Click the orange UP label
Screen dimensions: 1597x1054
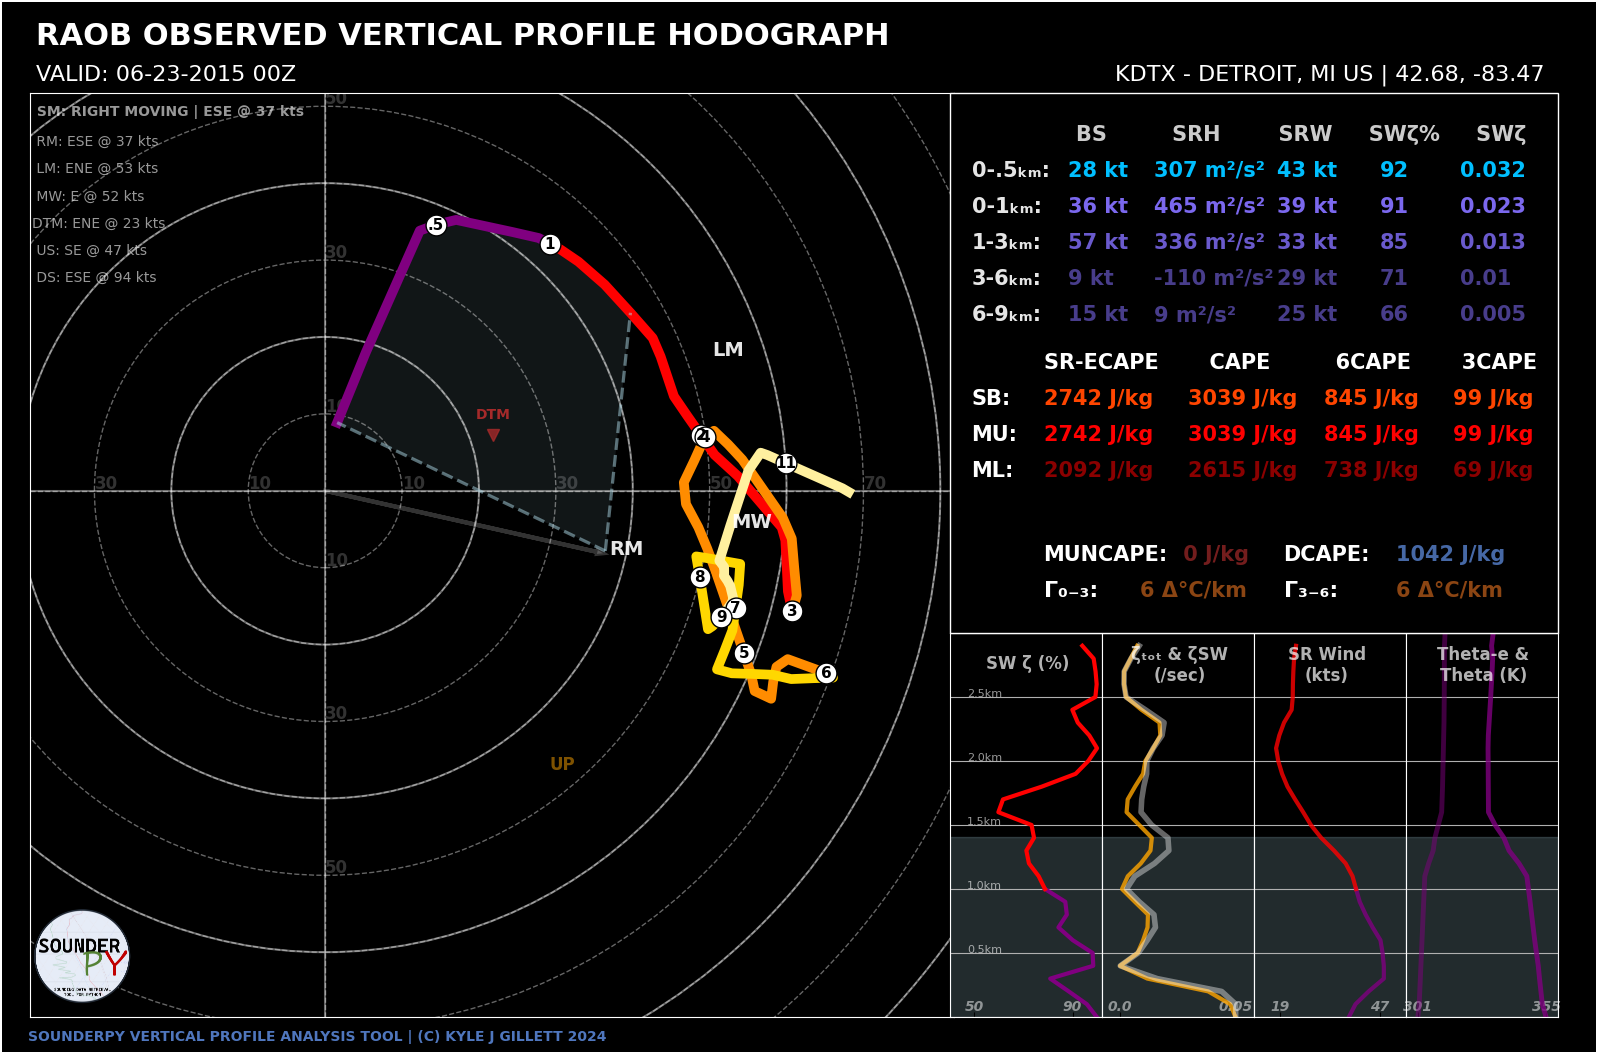[562, 764]
